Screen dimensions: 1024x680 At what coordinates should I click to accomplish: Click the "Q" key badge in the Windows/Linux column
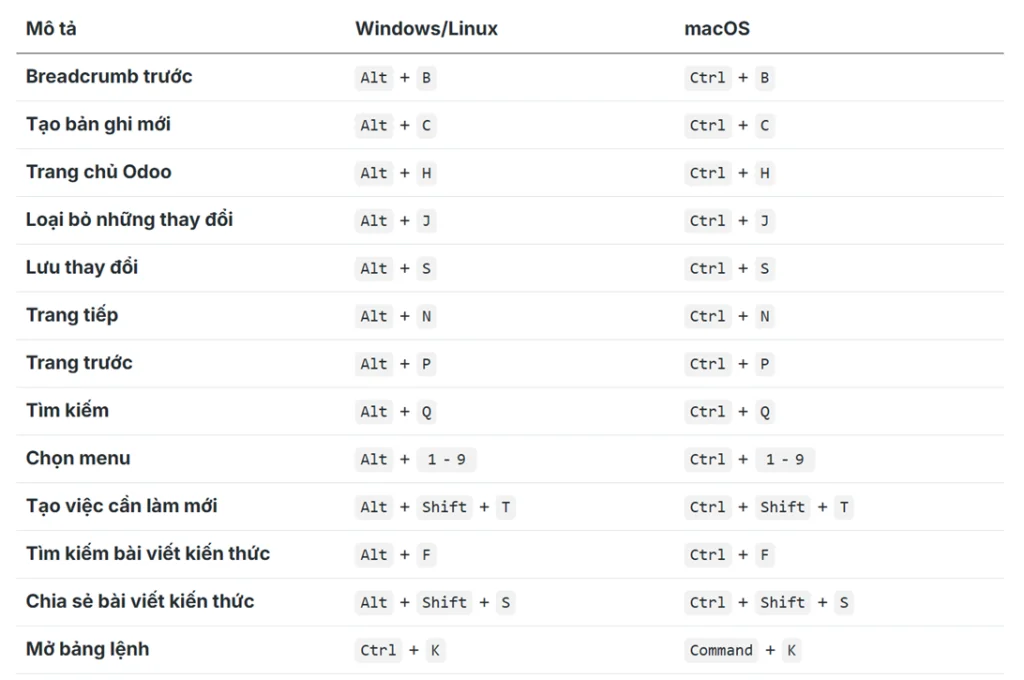click(426, 412)
